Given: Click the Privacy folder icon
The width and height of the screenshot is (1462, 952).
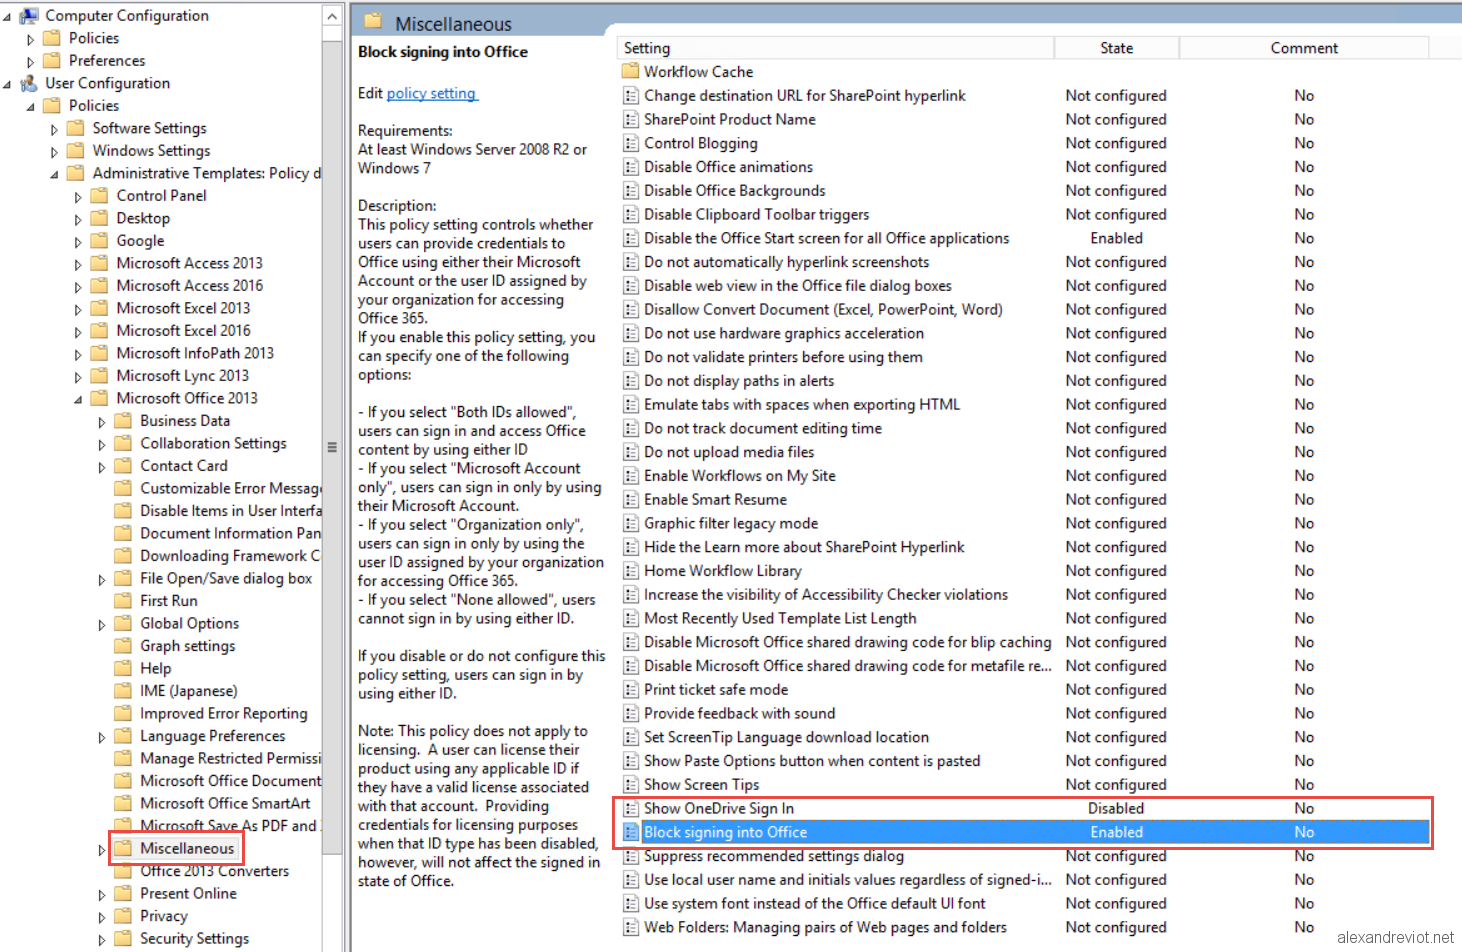Looking at the screenshot, I should click(x=123, y=916).
